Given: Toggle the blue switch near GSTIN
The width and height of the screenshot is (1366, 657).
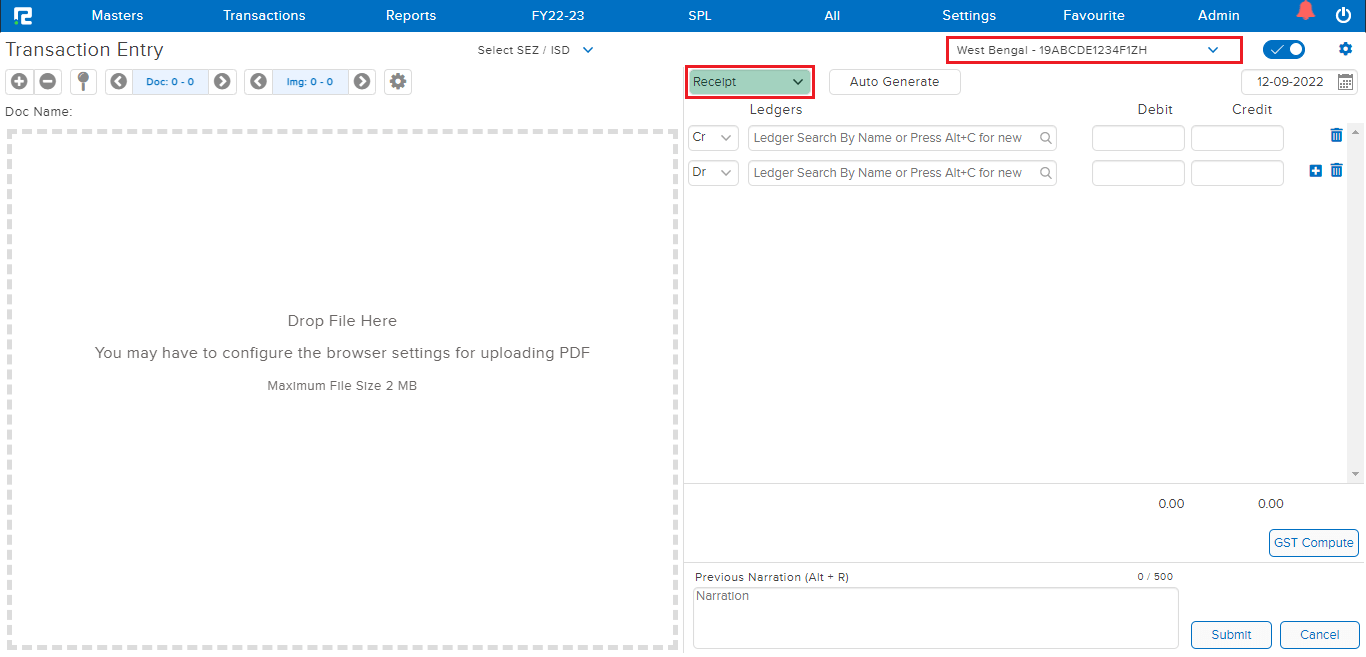Looking at the screenshot, I should click(1284, 49).
